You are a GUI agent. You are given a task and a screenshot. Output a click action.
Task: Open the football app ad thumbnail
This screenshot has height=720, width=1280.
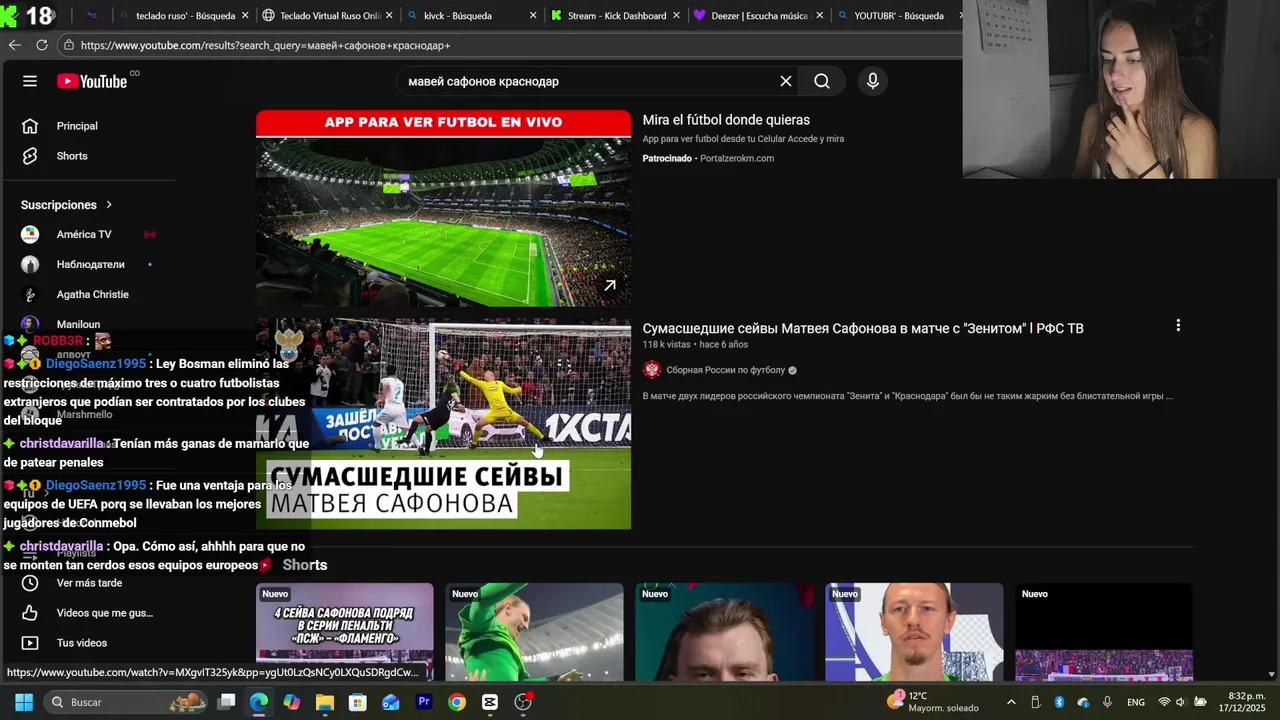(443, 208)
